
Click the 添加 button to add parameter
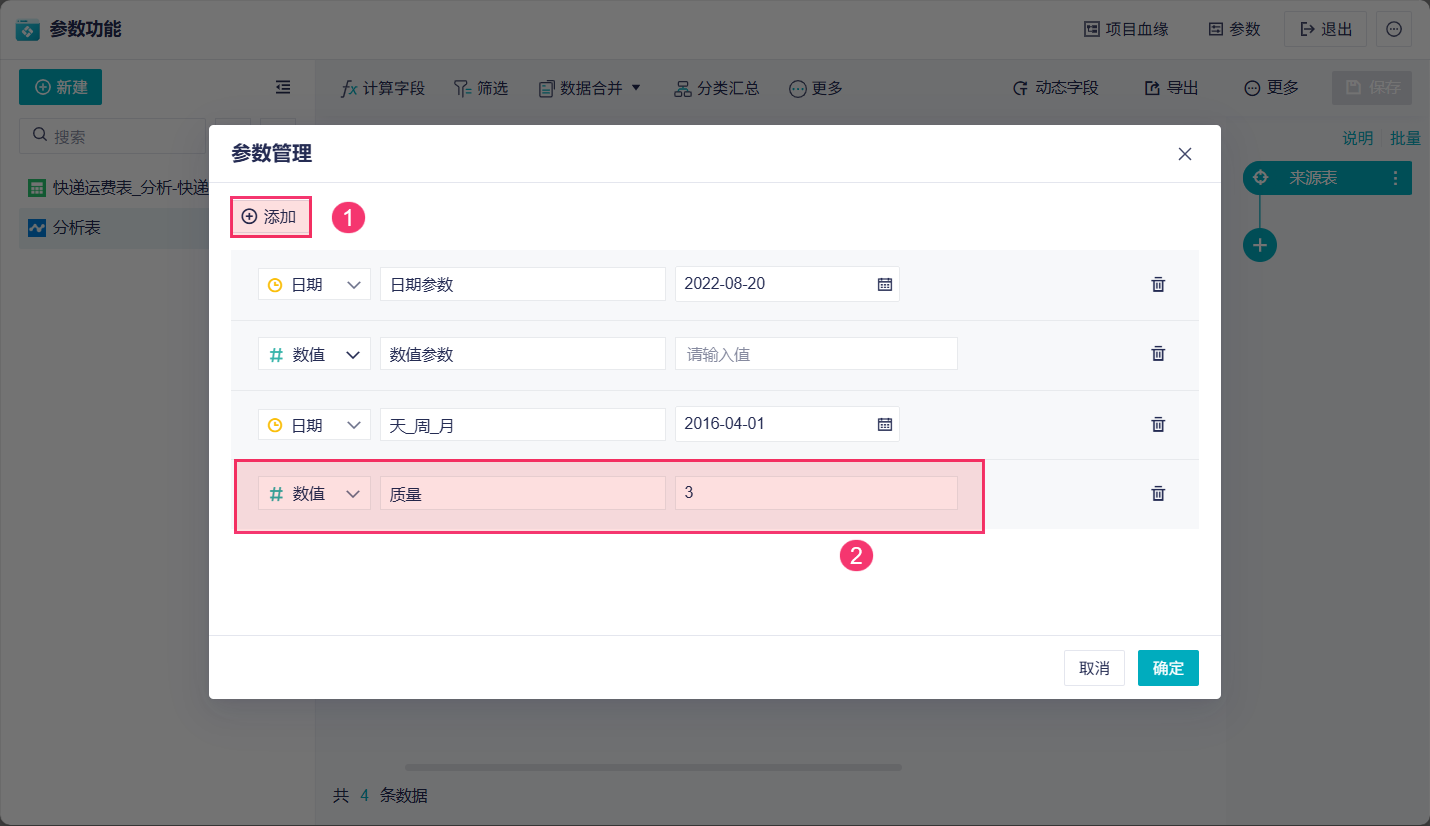click(271, 217)
